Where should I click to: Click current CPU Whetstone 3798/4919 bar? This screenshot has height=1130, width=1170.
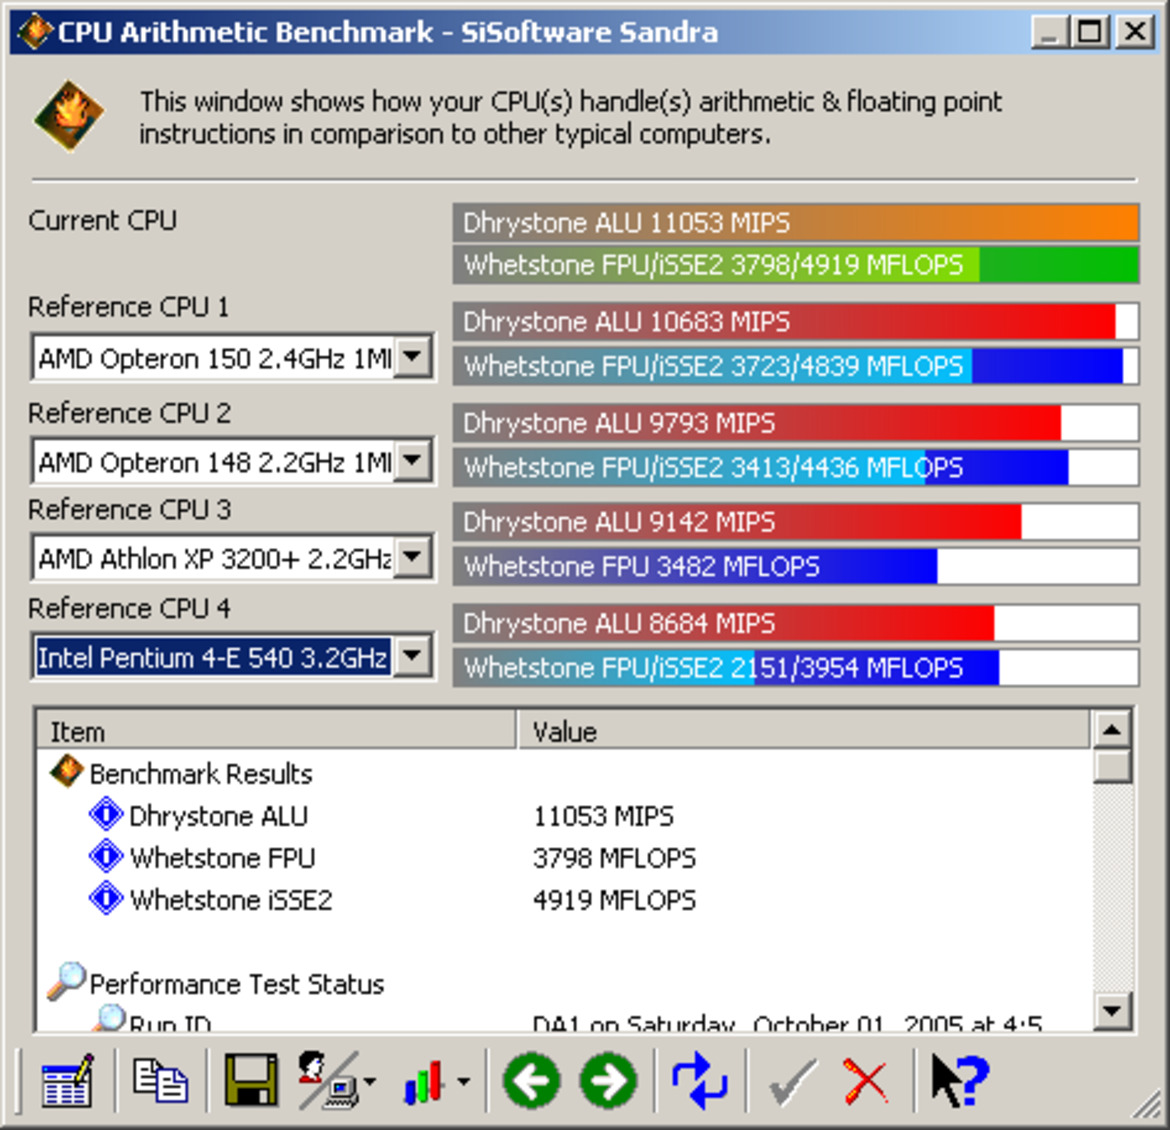point(795,265)
